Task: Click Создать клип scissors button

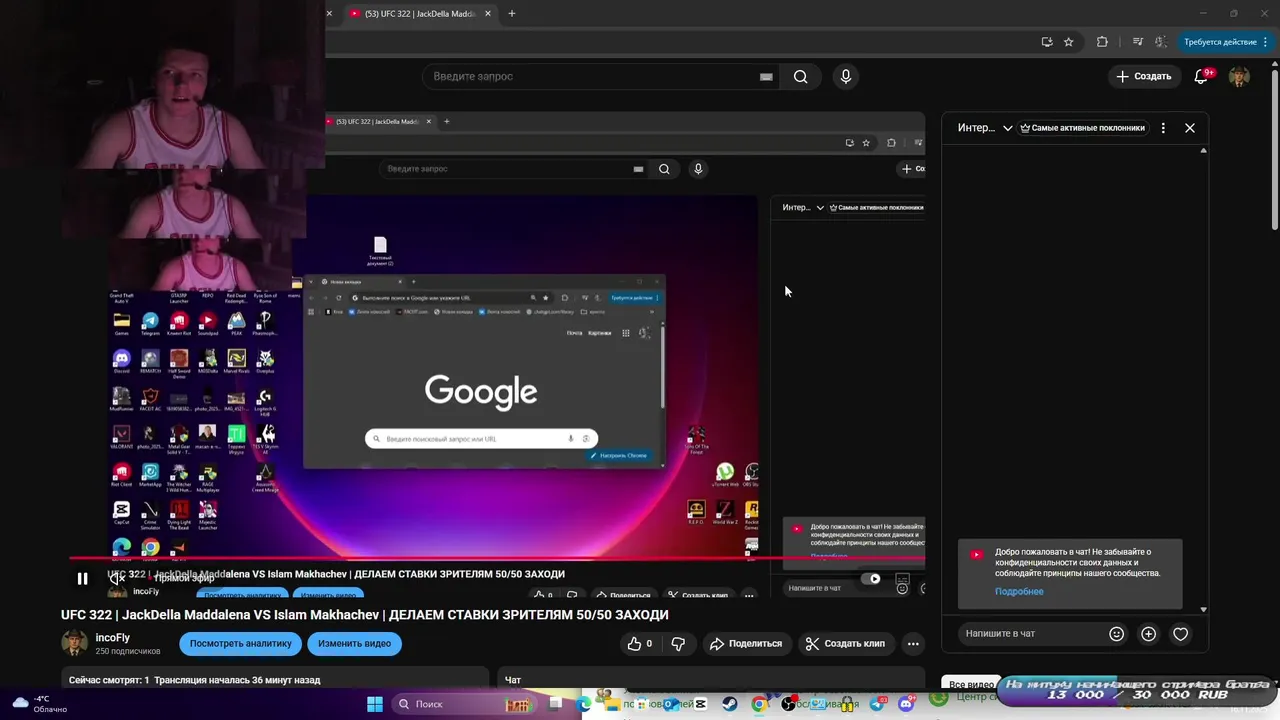Action: (x=845, y=643)
